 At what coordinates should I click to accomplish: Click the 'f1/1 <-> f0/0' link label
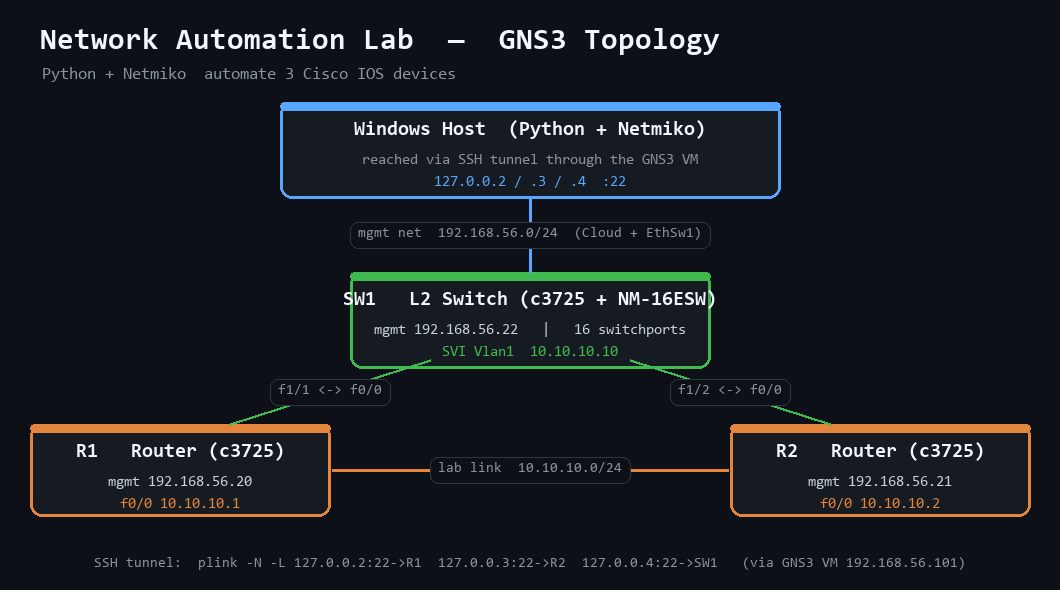[x=330, y=392]
